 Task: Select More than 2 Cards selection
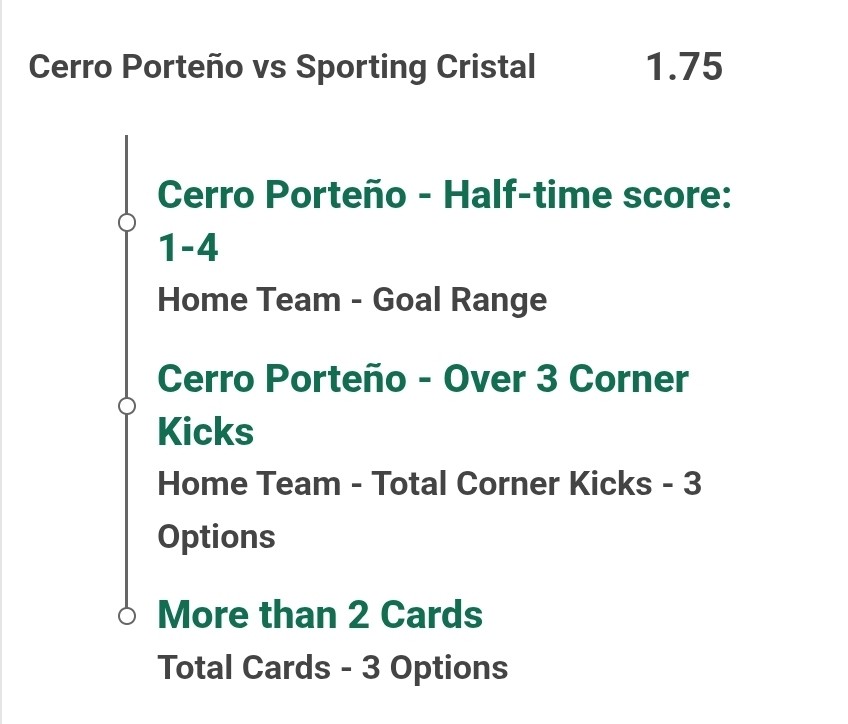click(320, 615)
